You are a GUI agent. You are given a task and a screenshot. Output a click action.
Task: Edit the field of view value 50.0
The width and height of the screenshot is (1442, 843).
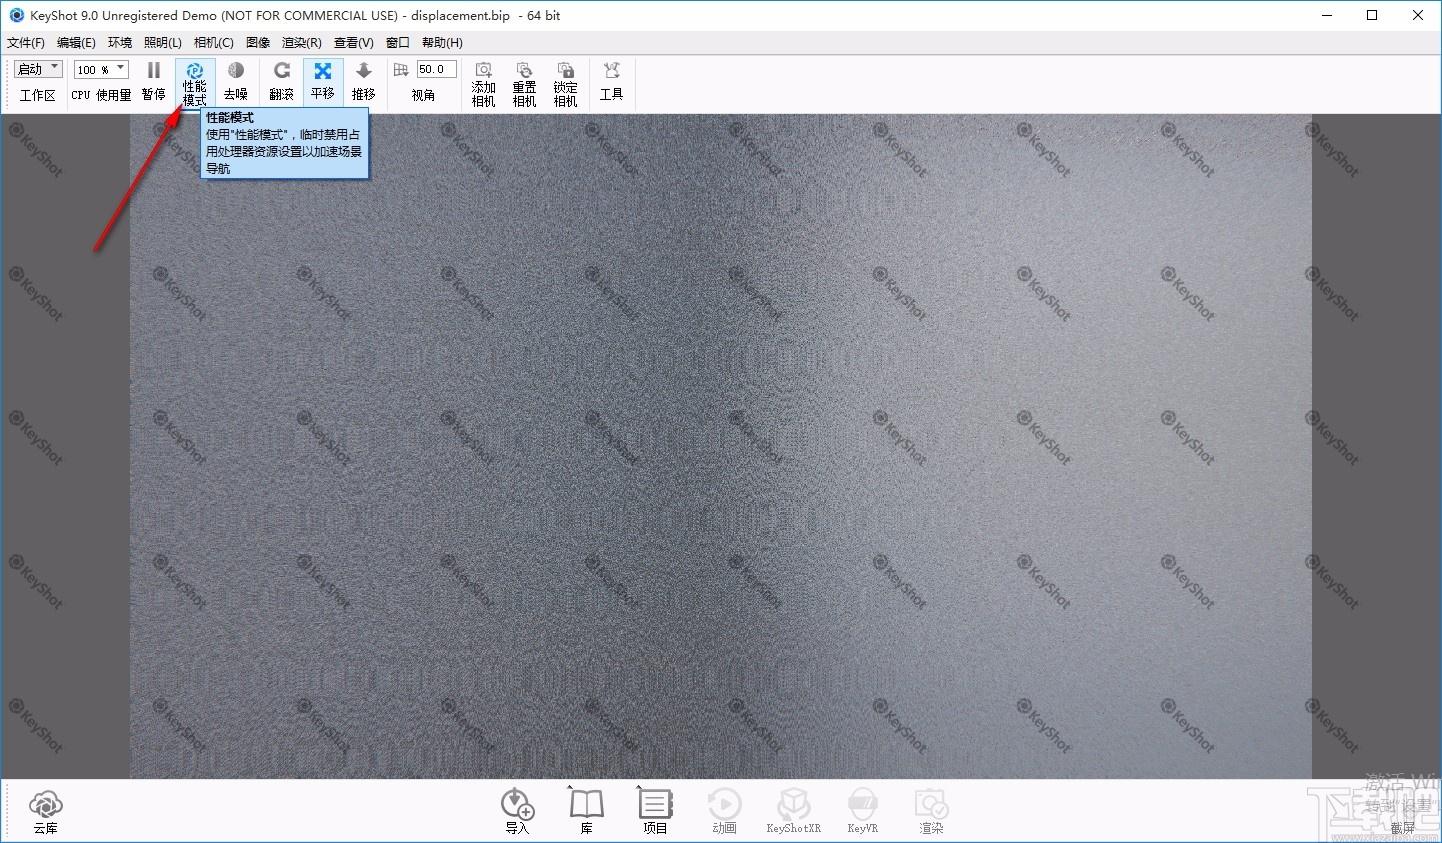coord(437,69)
